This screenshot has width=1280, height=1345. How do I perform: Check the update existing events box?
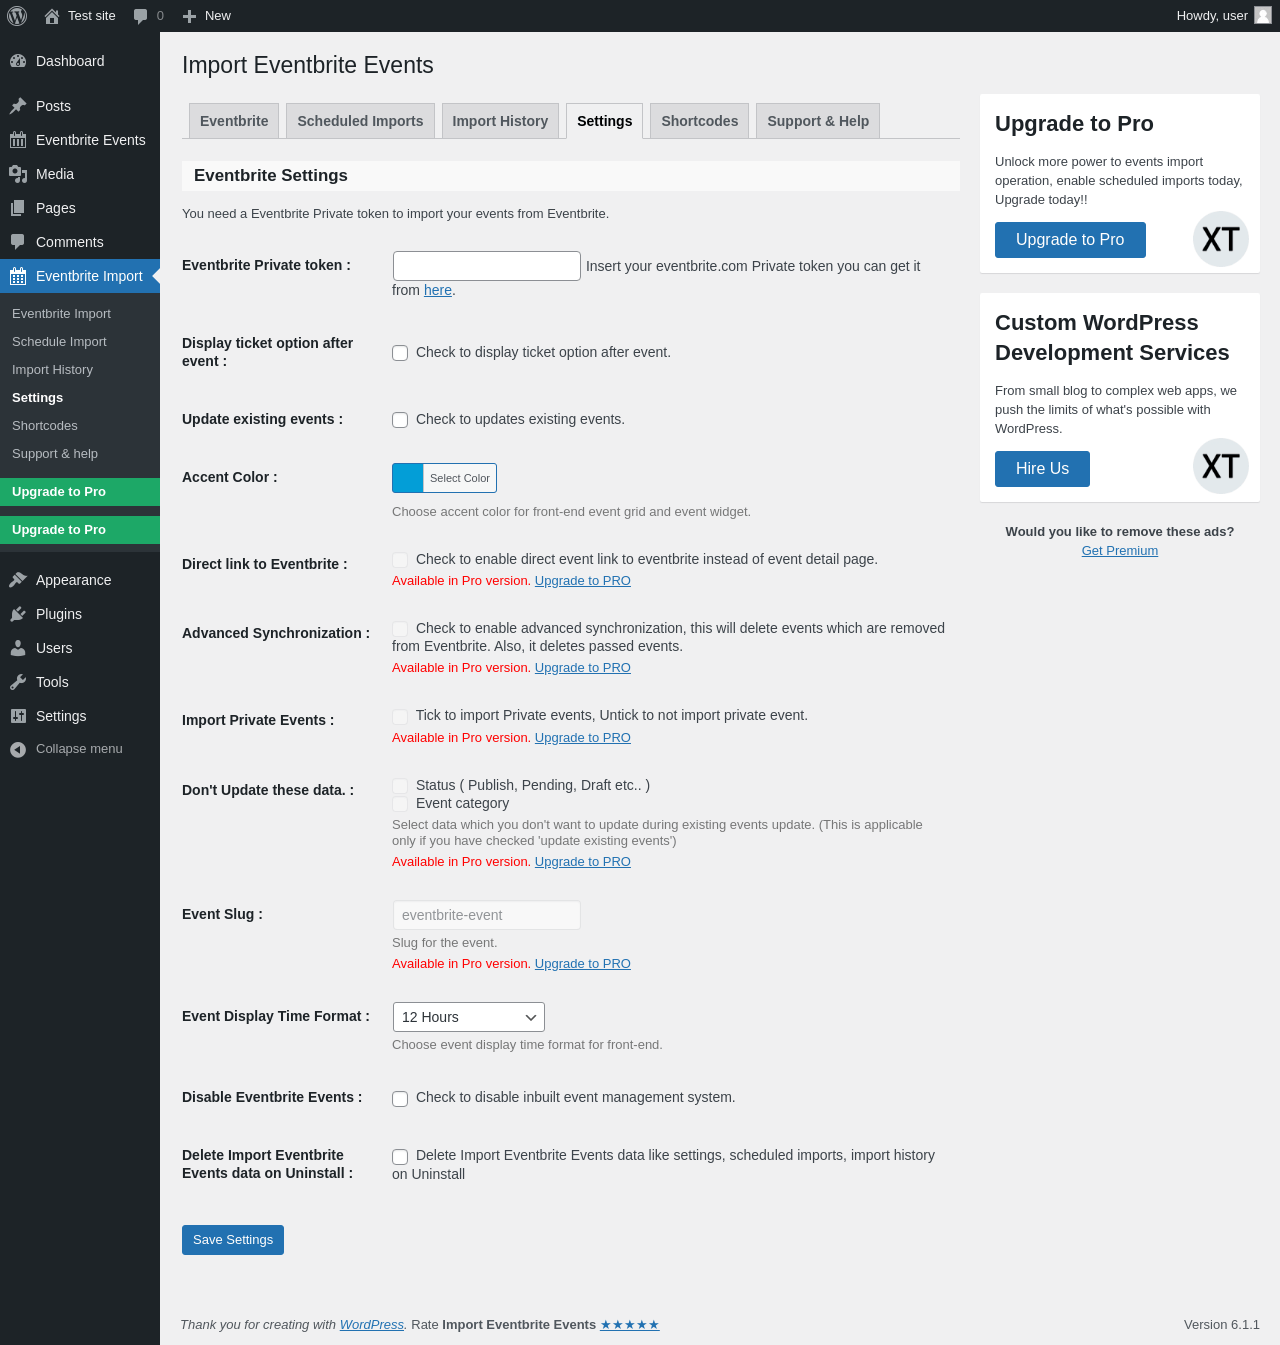pos(400,420)
